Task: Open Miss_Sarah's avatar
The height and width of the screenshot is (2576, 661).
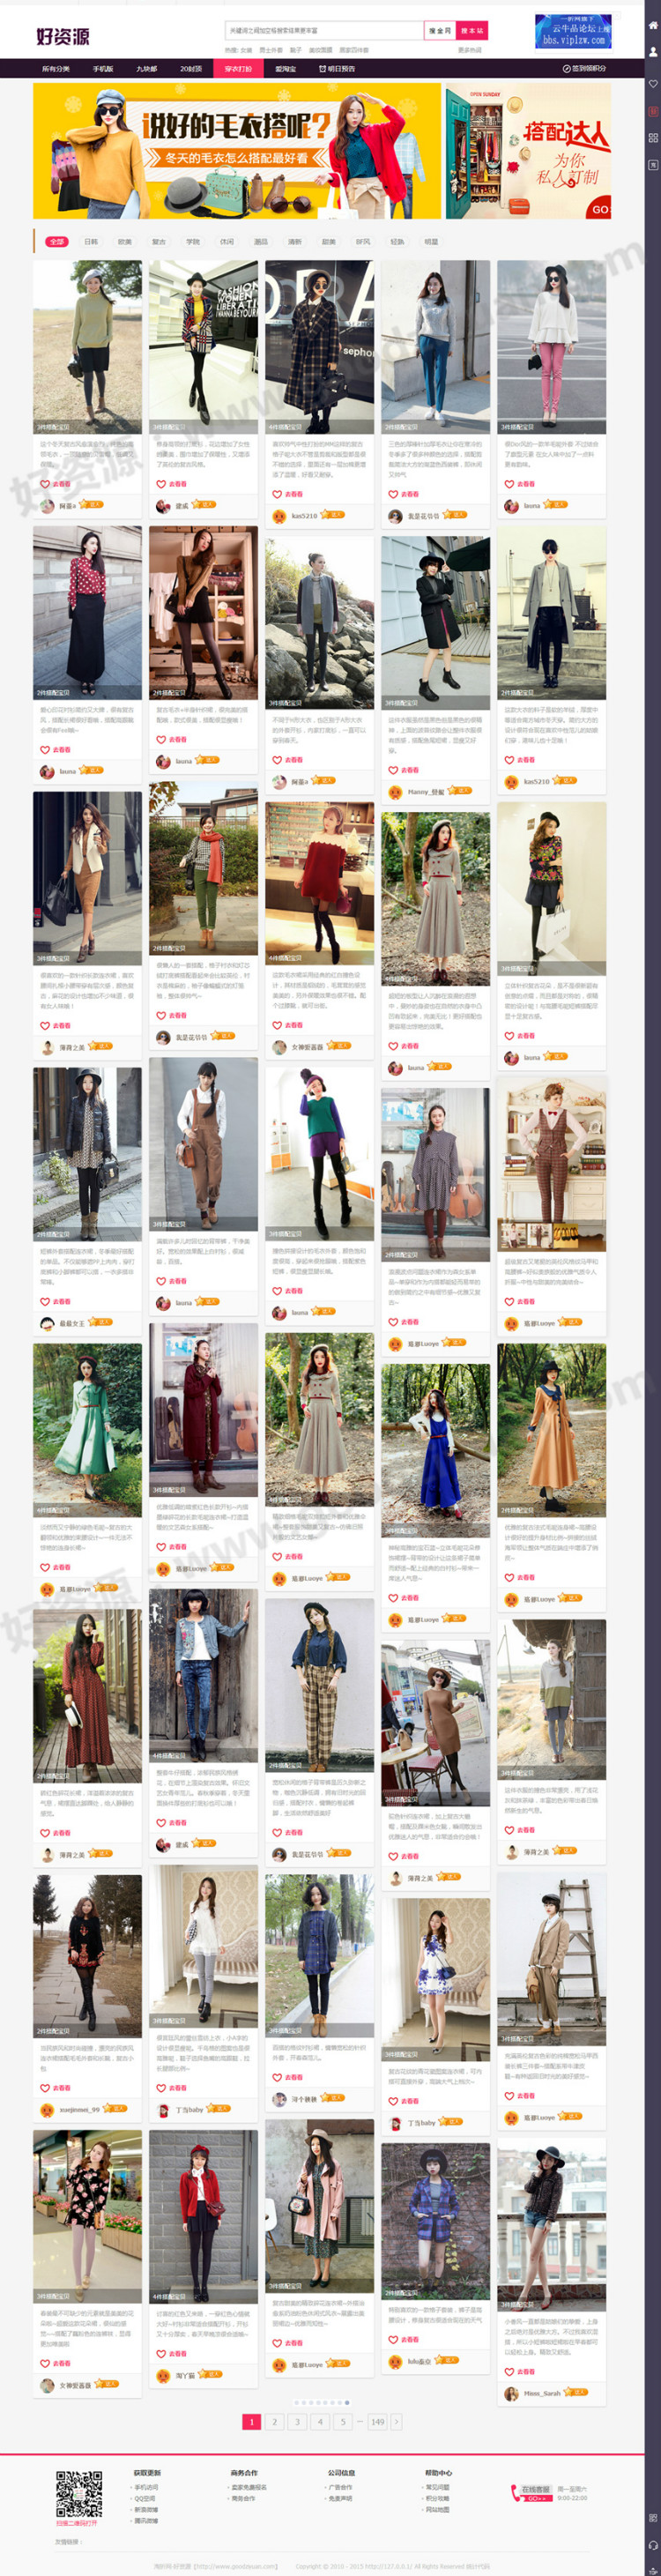Action: point(511,2394)
